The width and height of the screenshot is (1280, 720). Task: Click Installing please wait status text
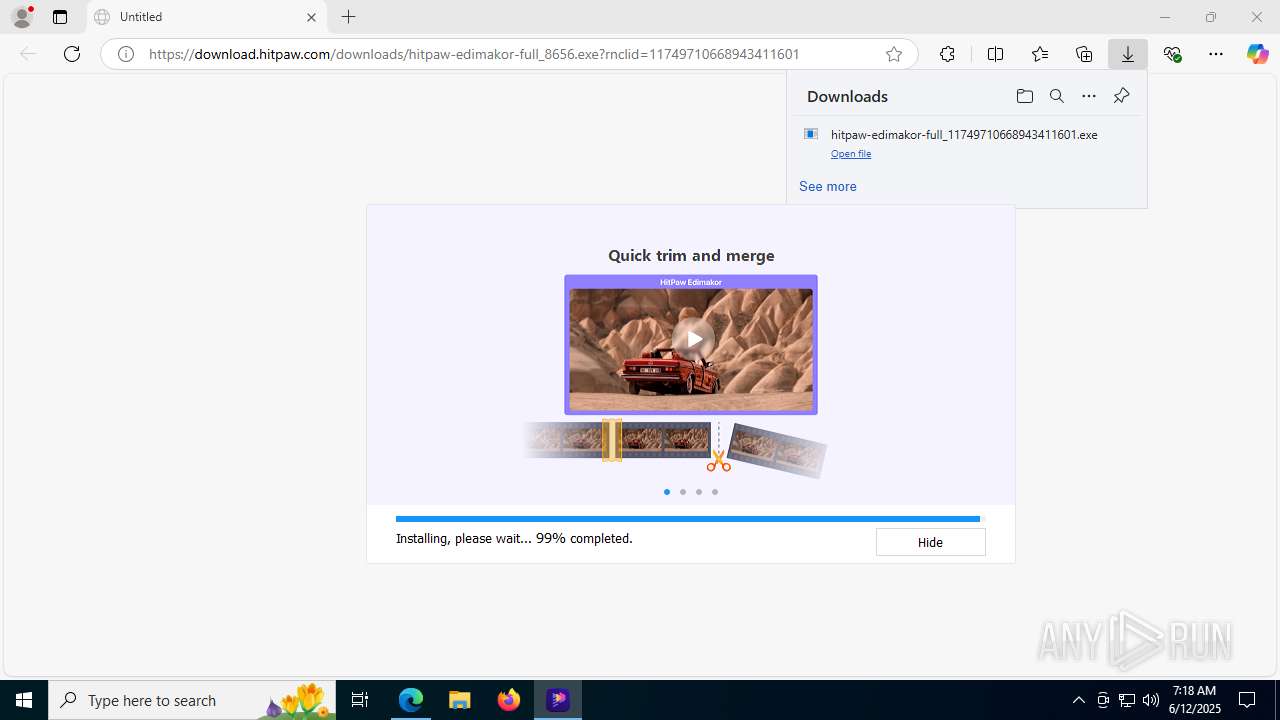point(514,538)
